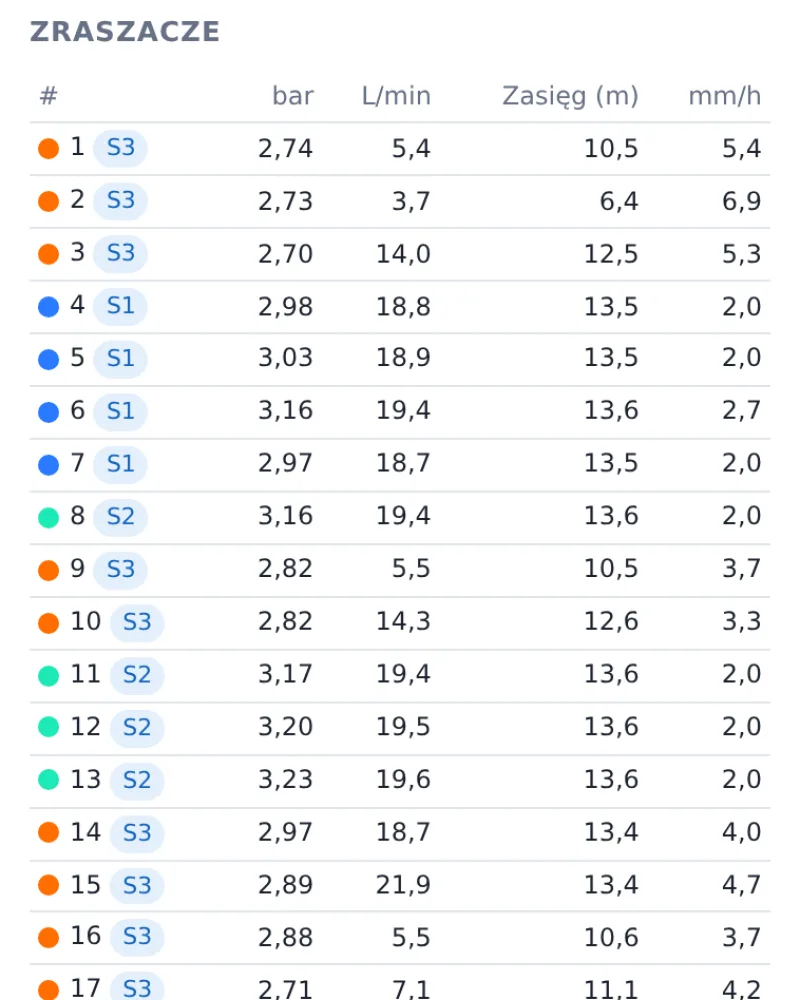The width and height of the screenshot is (800, 1000).
Task: Select the S2 badge on sprinkler 11
Action: pyautogui.click(x=137, y=675)
